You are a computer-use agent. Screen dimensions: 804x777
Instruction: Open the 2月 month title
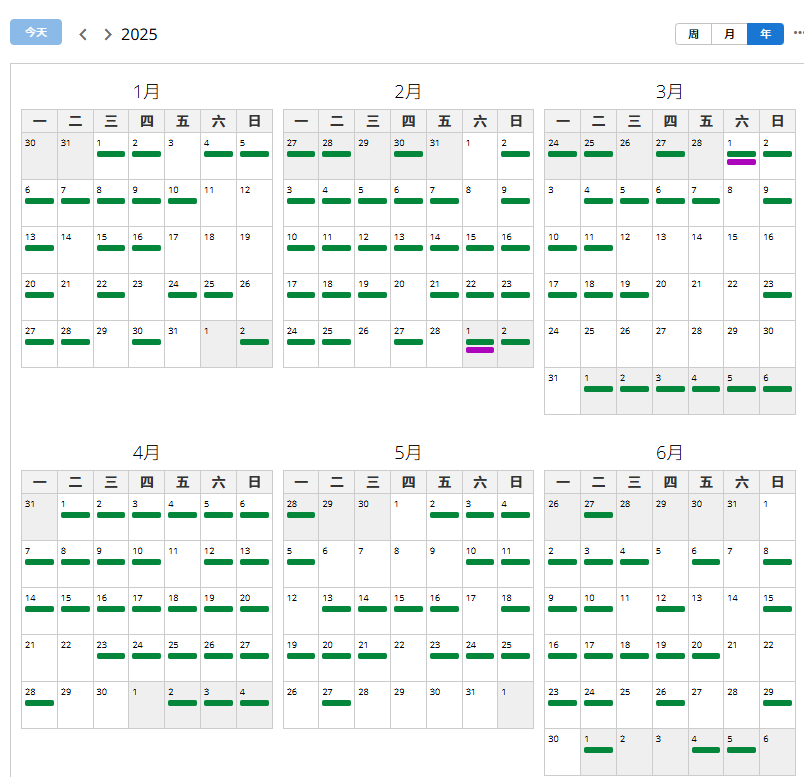pos(408,92)
